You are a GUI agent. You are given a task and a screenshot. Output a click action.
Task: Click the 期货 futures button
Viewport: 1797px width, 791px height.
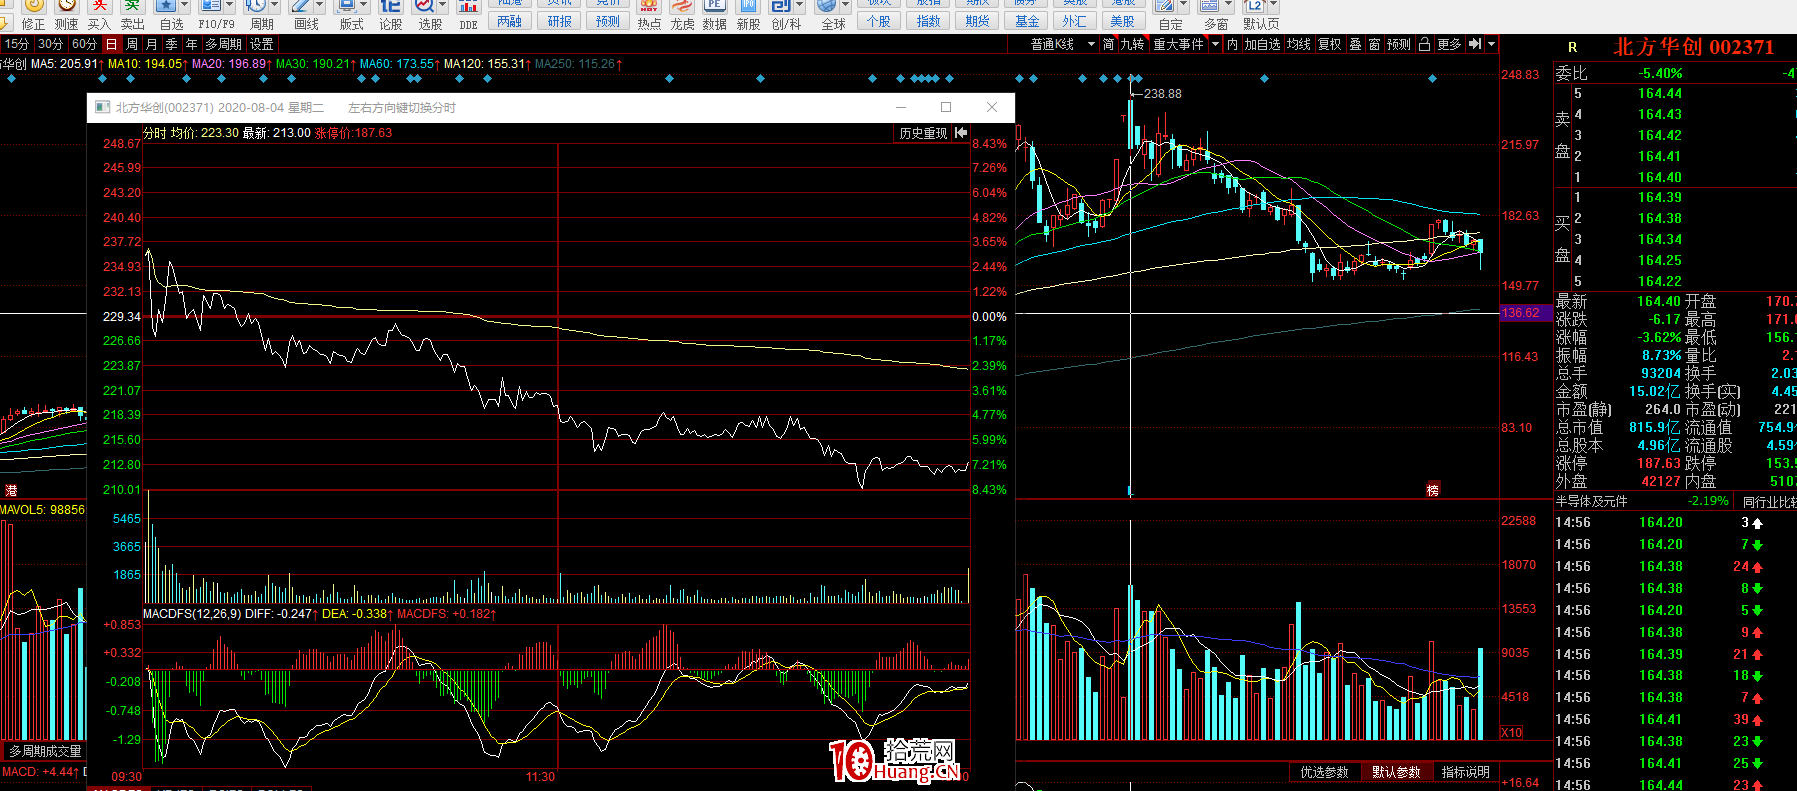977,21
